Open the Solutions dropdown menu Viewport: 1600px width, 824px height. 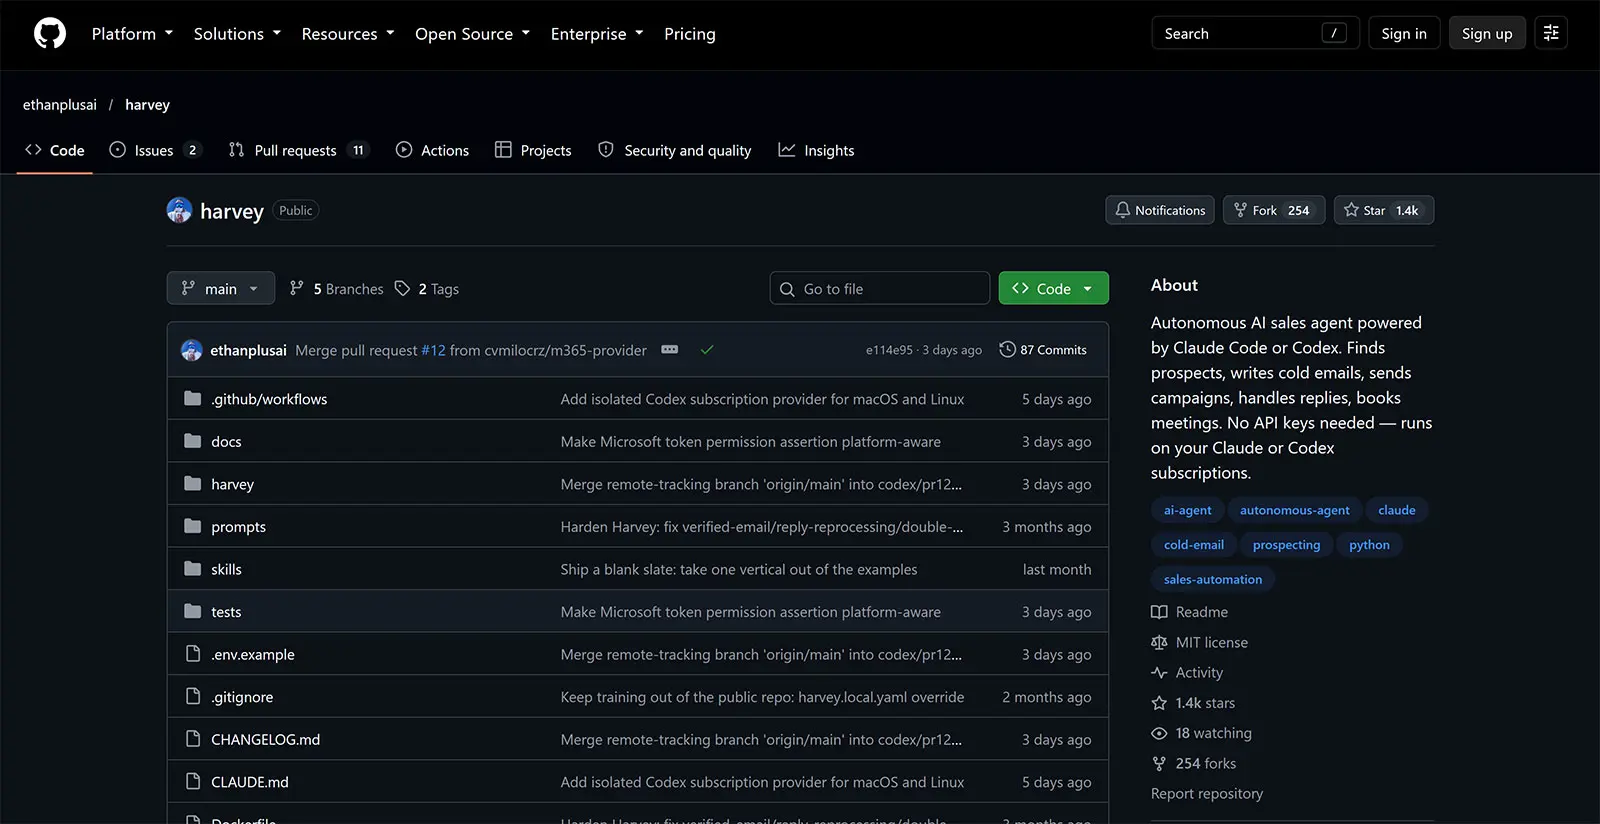(x=237, y=34)
